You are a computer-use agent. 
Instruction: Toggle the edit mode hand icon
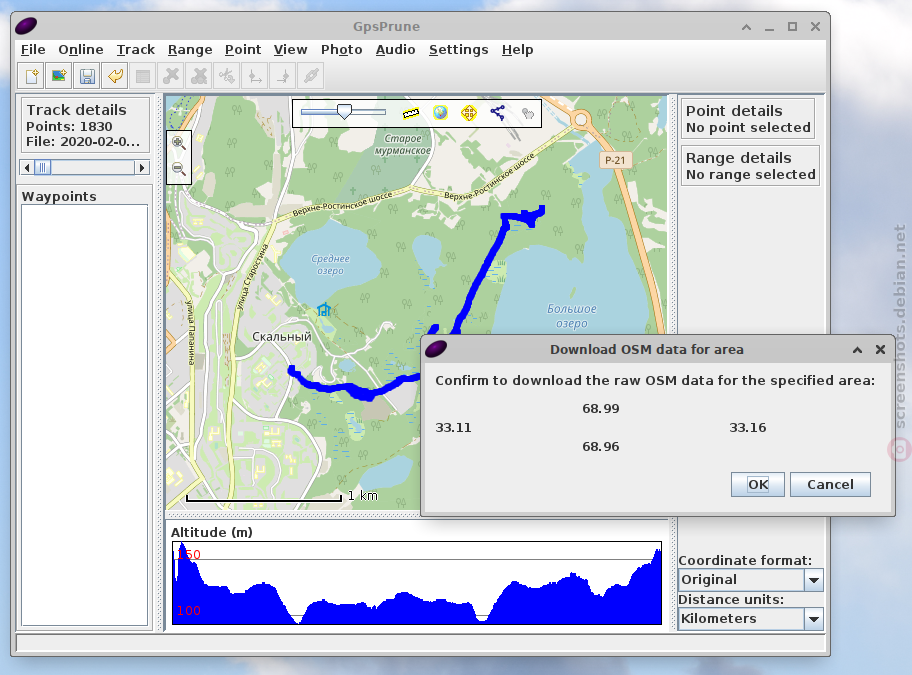tap(528, 113)
